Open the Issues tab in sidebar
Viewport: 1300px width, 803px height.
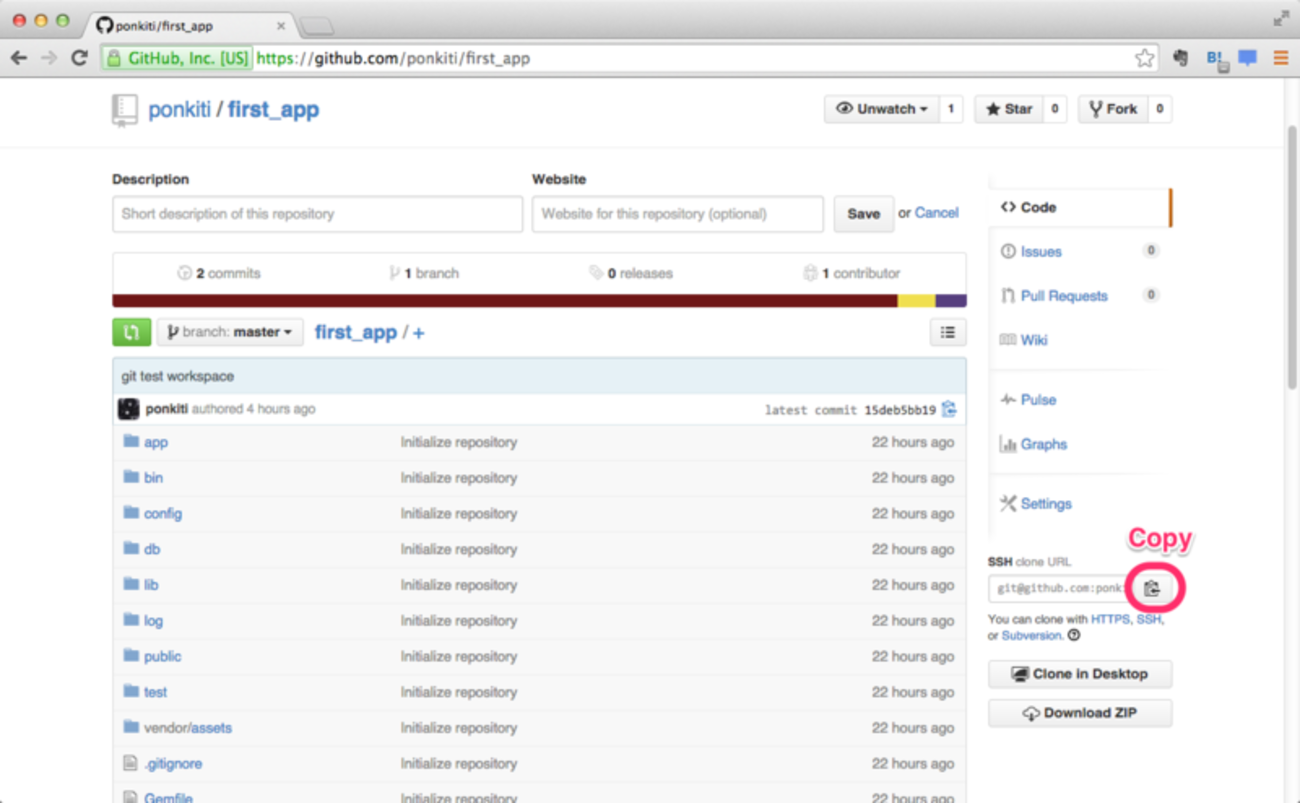coord(1041,252)
